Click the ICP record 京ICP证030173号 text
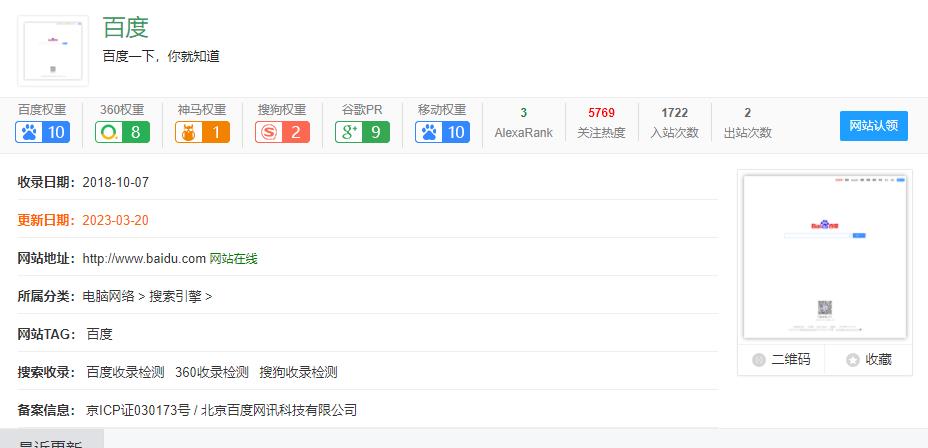This screenshot has width=928, height=448. [138, 410]
